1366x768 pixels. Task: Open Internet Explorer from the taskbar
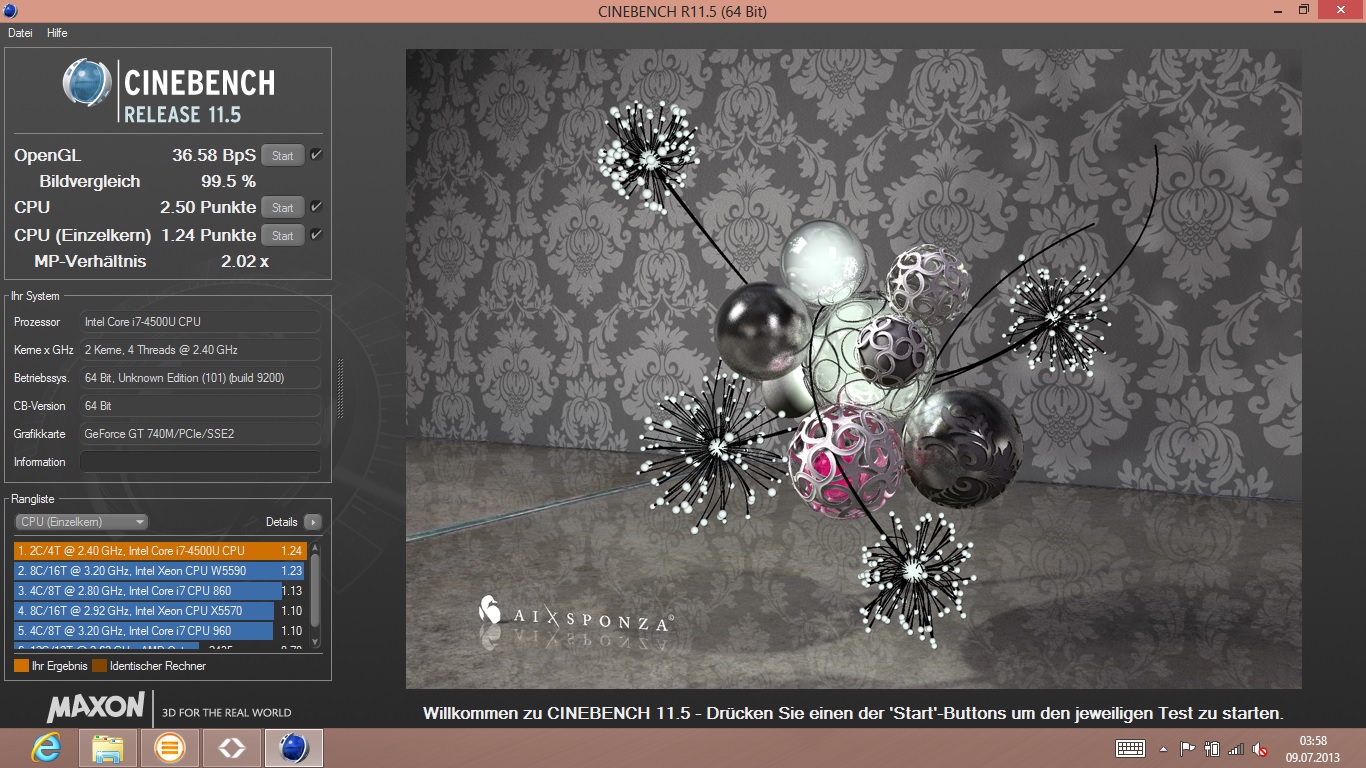click(46, 748)
